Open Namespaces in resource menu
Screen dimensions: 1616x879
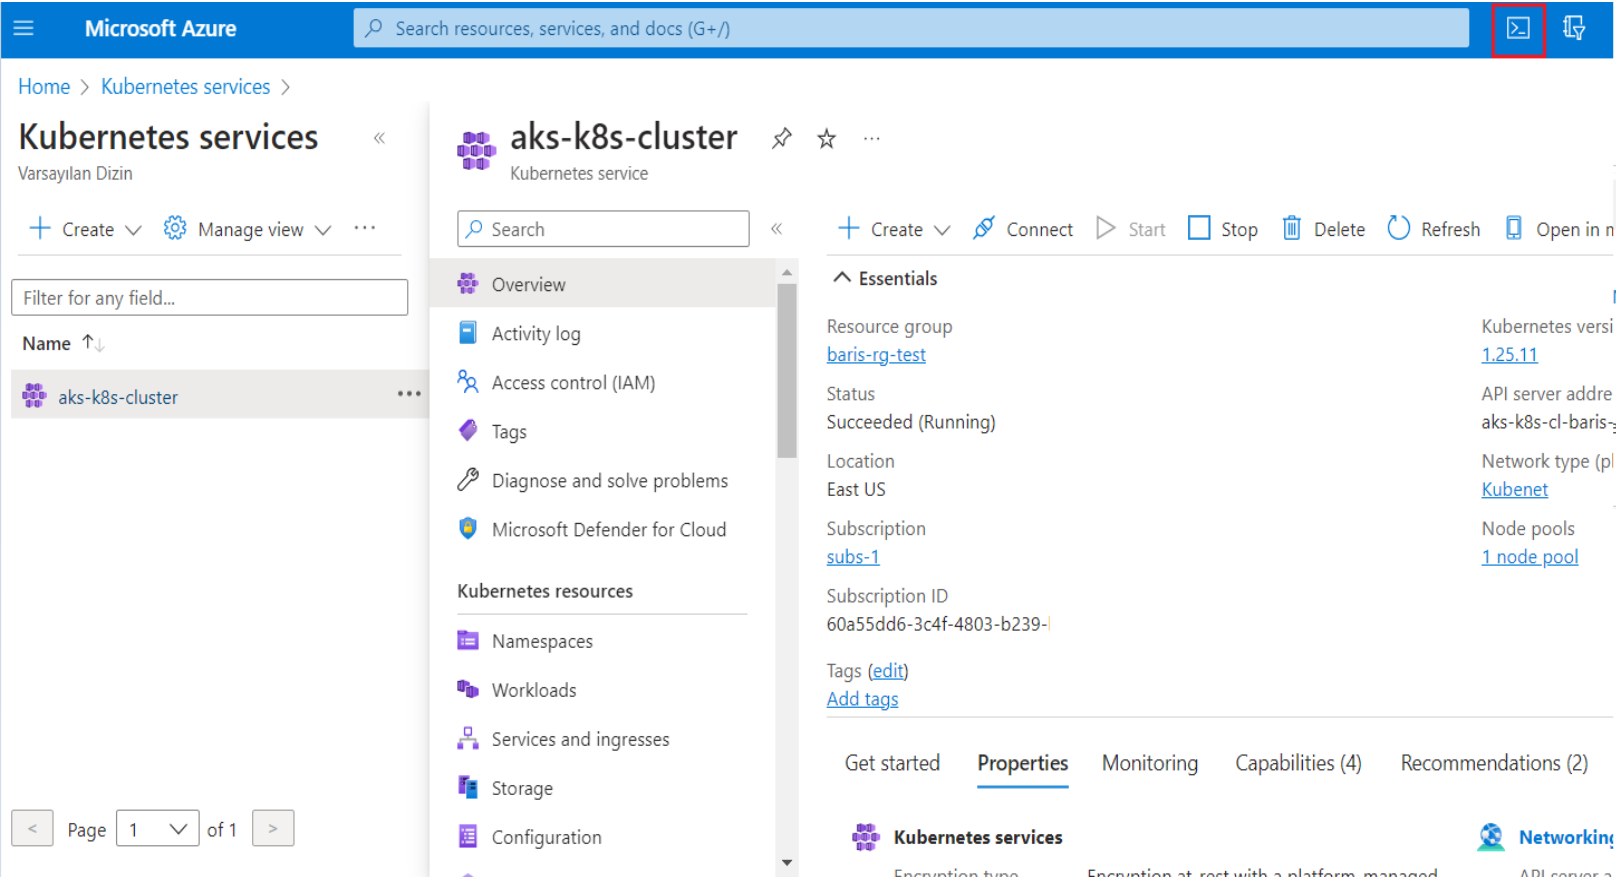541,641
